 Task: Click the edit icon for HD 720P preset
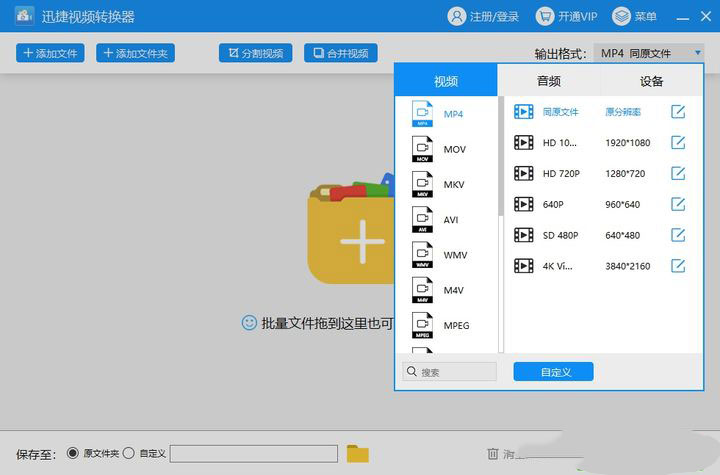(678, 173)
